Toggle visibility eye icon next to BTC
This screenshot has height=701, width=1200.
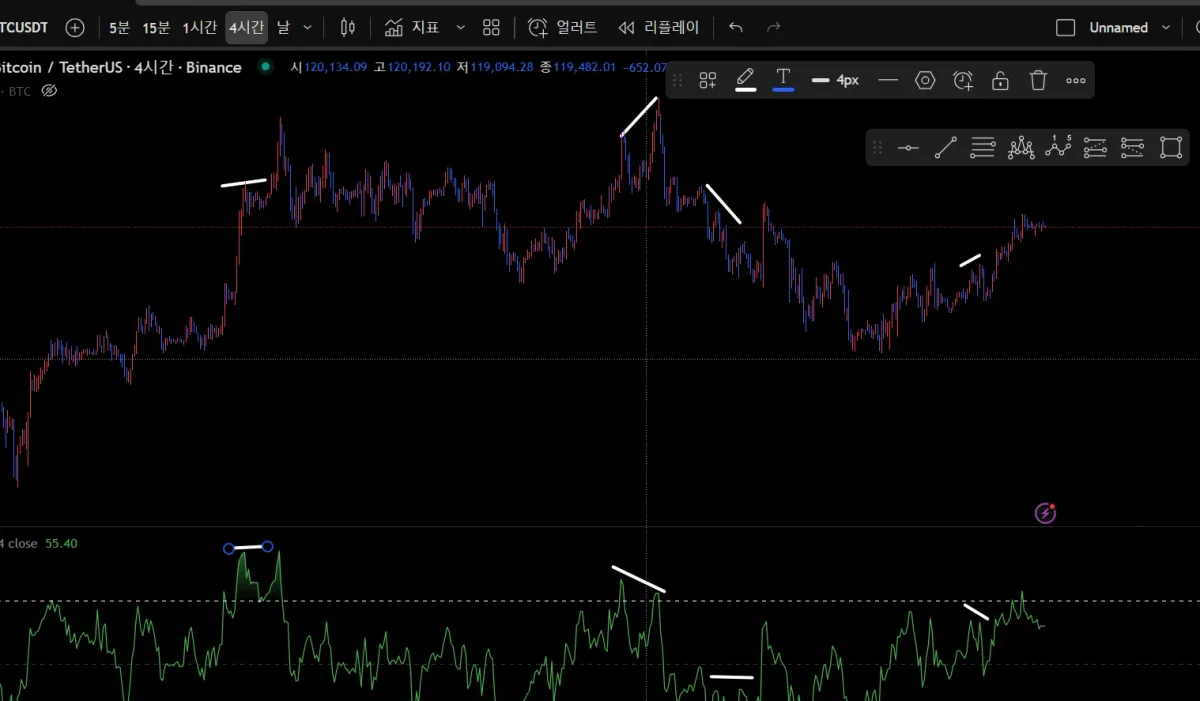[x=49, y=91]
